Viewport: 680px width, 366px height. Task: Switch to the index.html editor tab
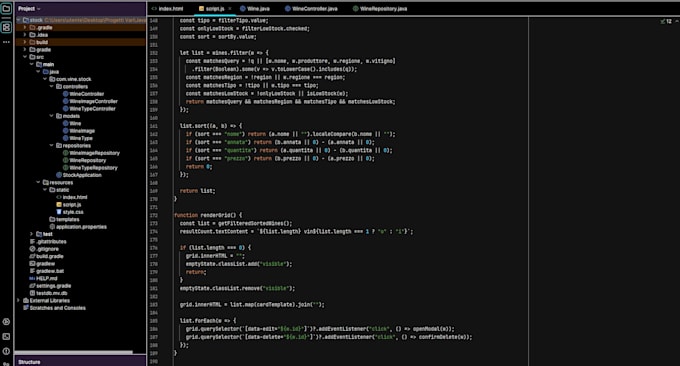point(167,9)
